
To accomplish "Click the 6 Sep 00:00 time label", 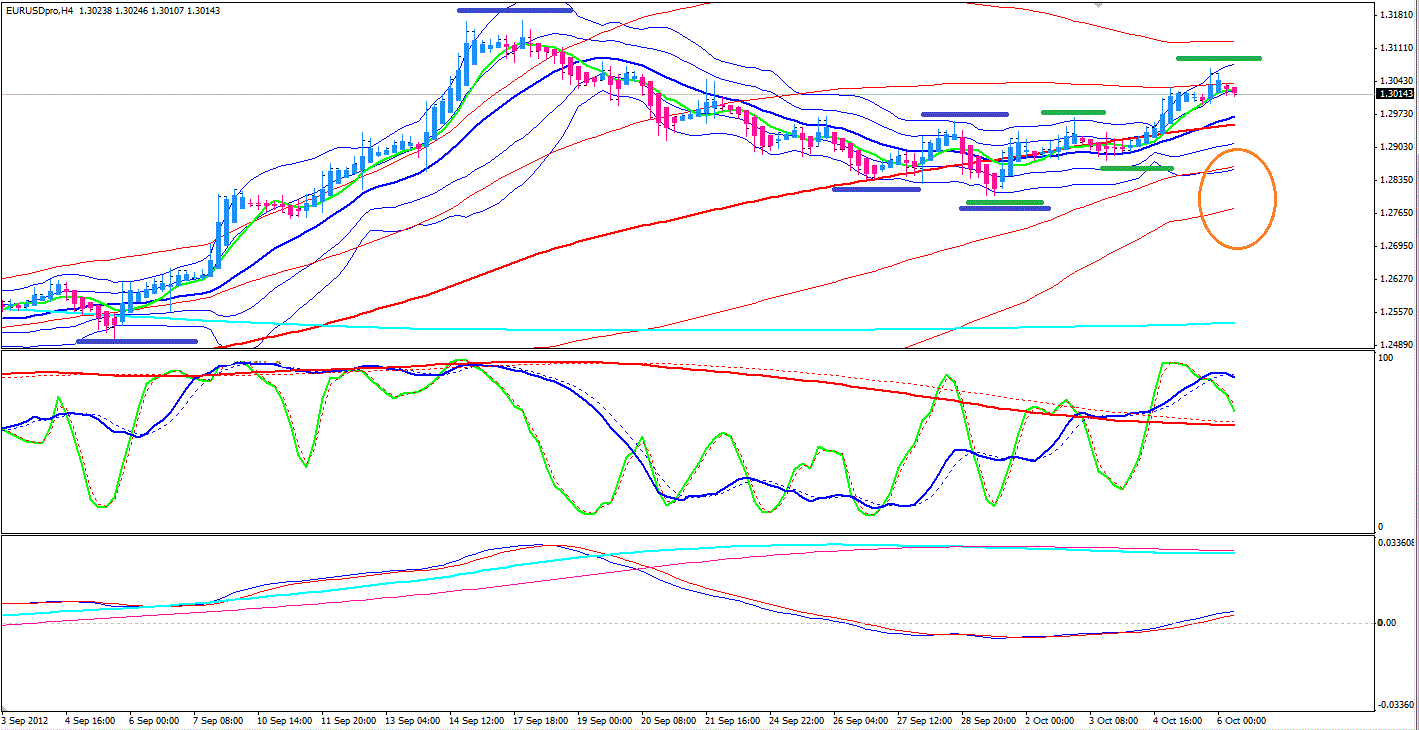I will [x=154, y=720].
